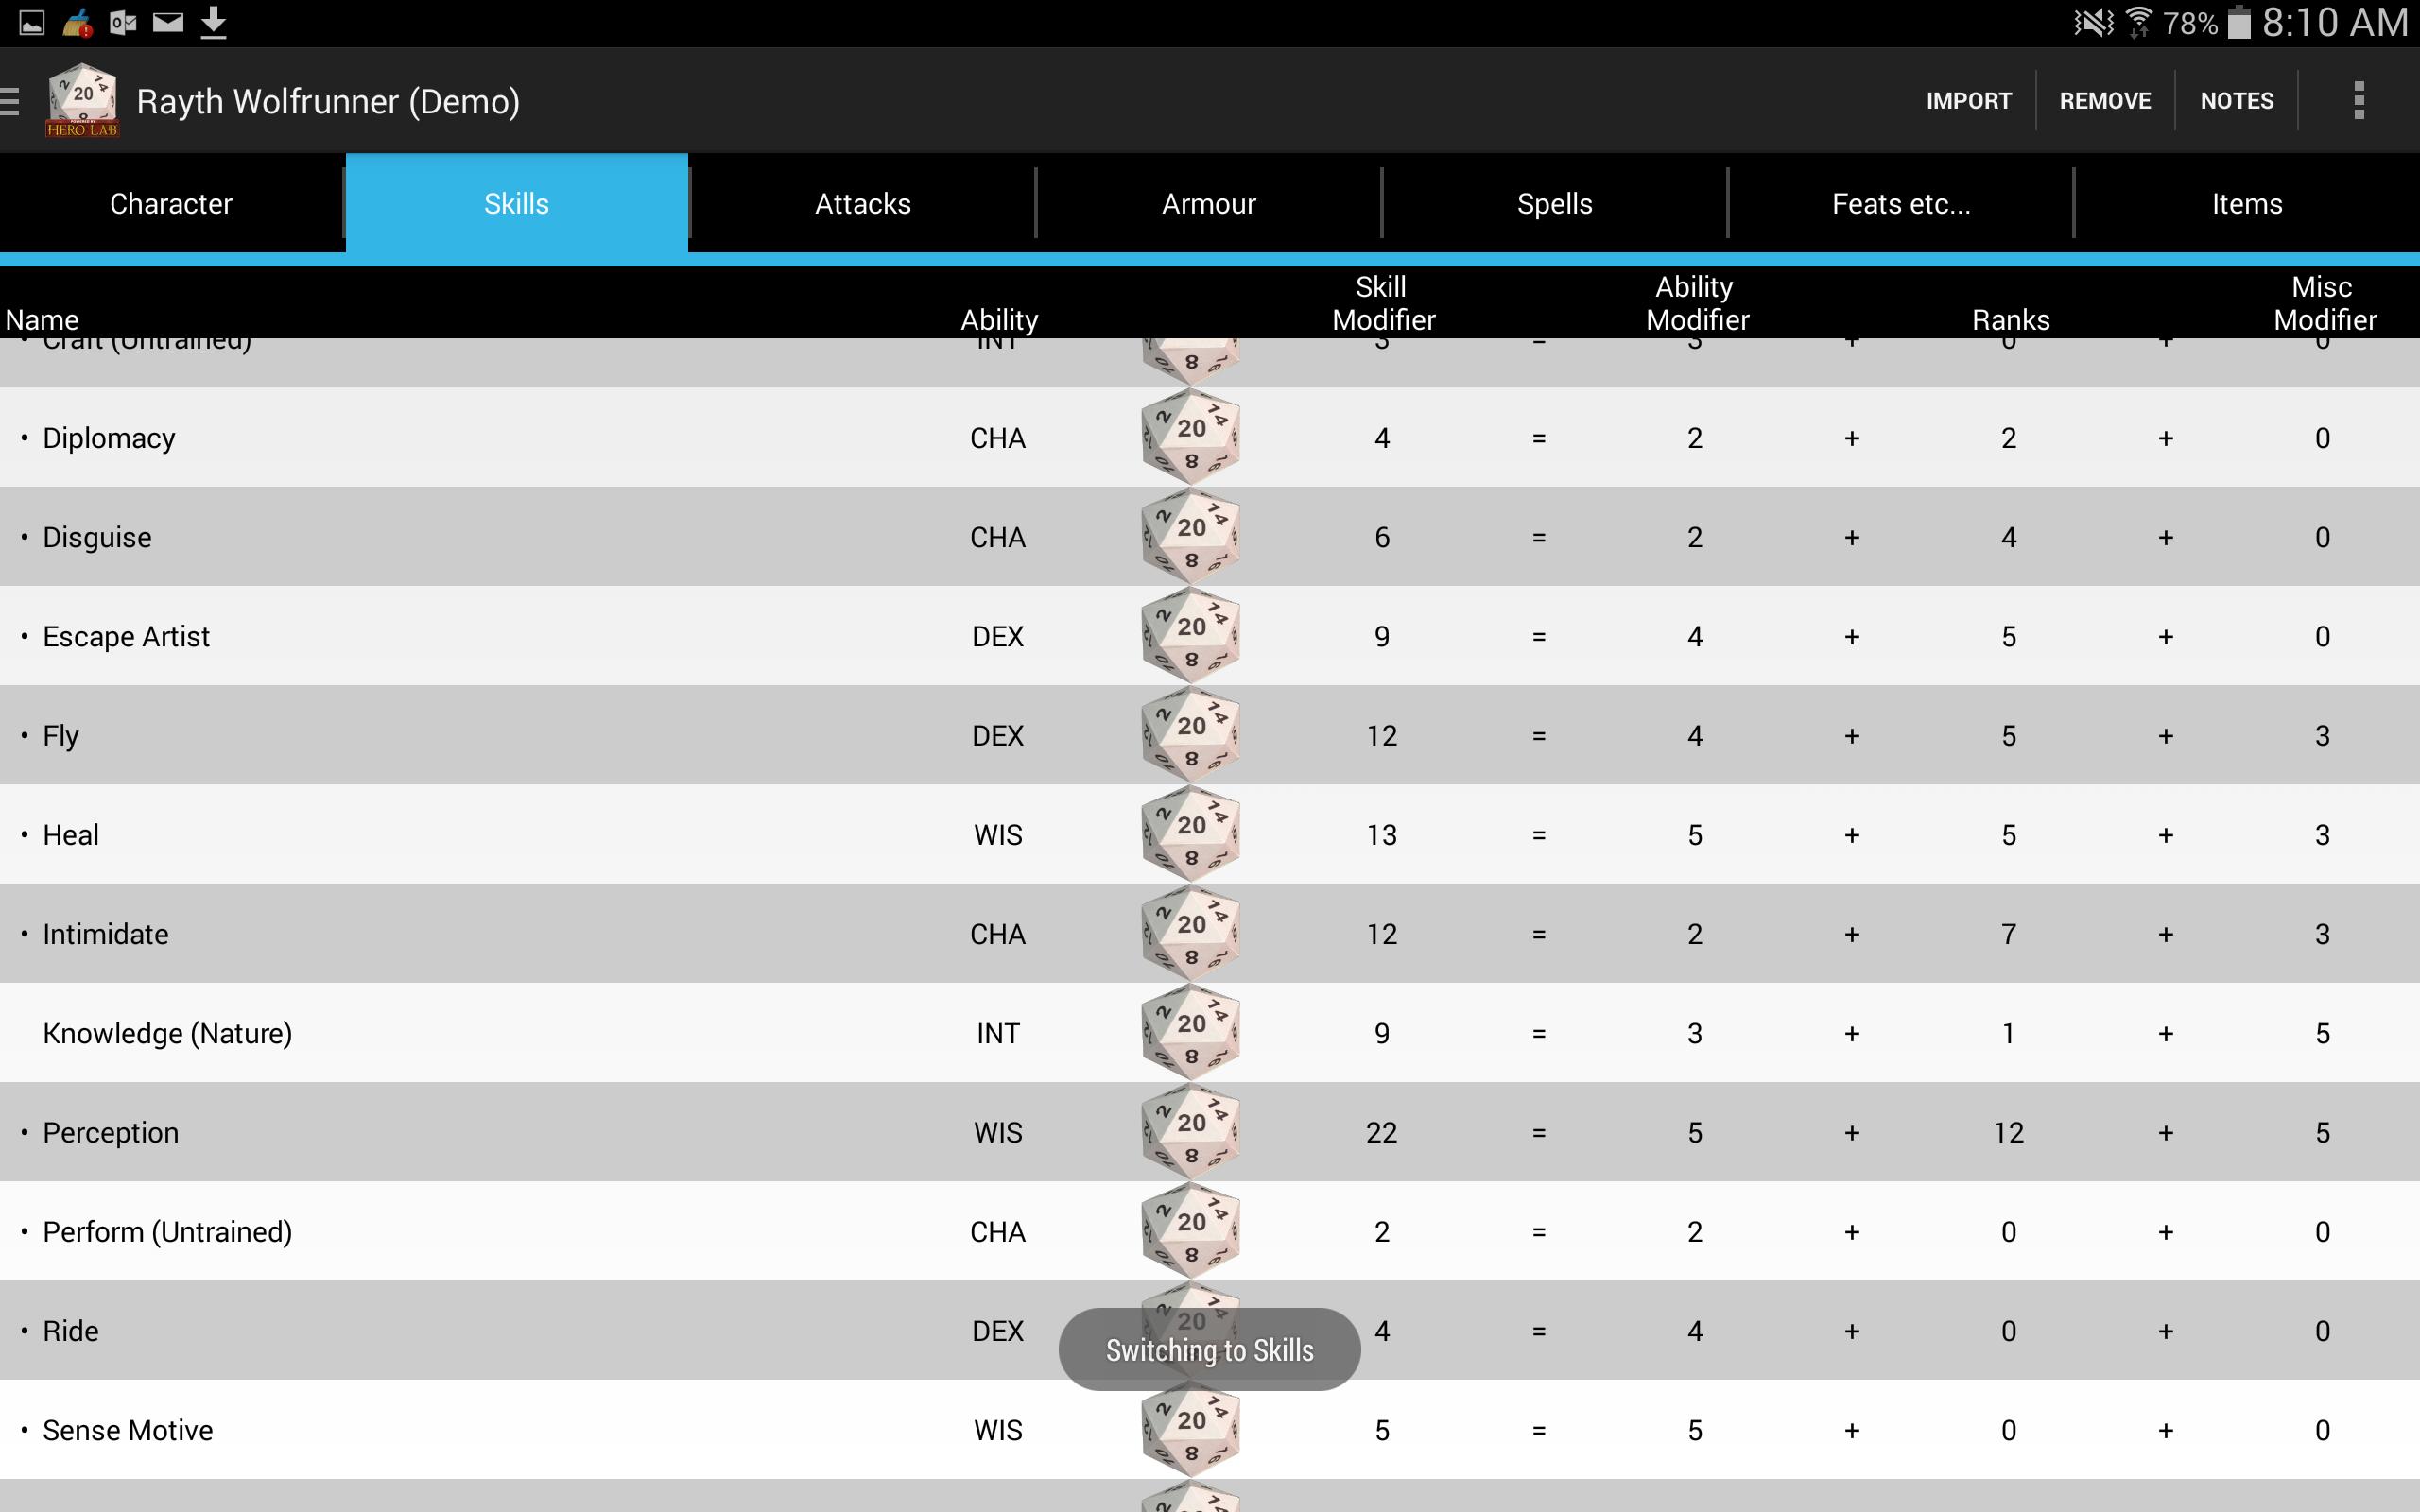The height and width of the screenshot is (1512, 2420).
Task: Roll dice for Fly skill check
Action: click(1190, 733)
